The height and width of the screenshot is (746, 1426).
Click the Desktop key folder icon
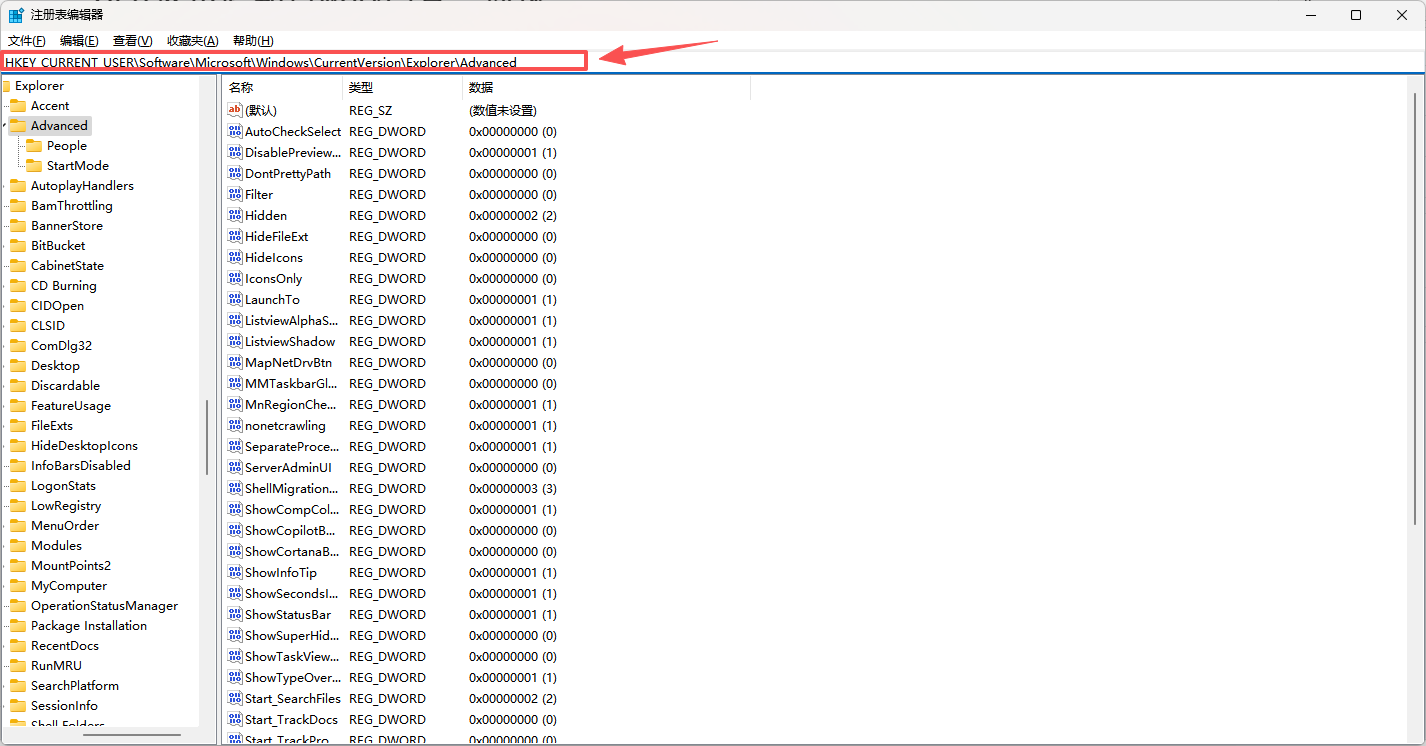pyautogui.click(x=18, y=366)
